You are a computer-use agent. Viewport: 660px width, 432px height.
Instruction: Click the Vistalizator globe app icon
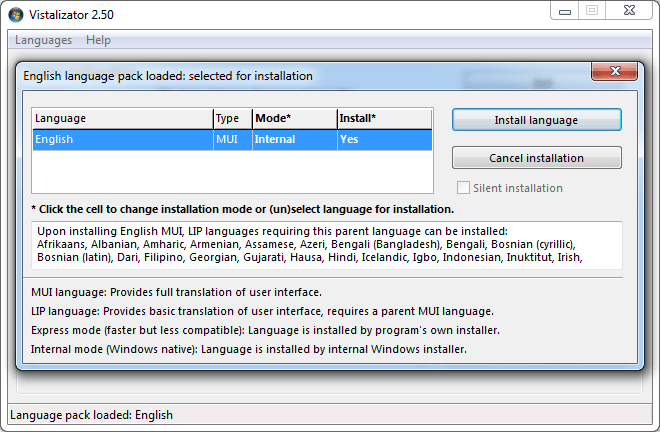pos(16,15)
